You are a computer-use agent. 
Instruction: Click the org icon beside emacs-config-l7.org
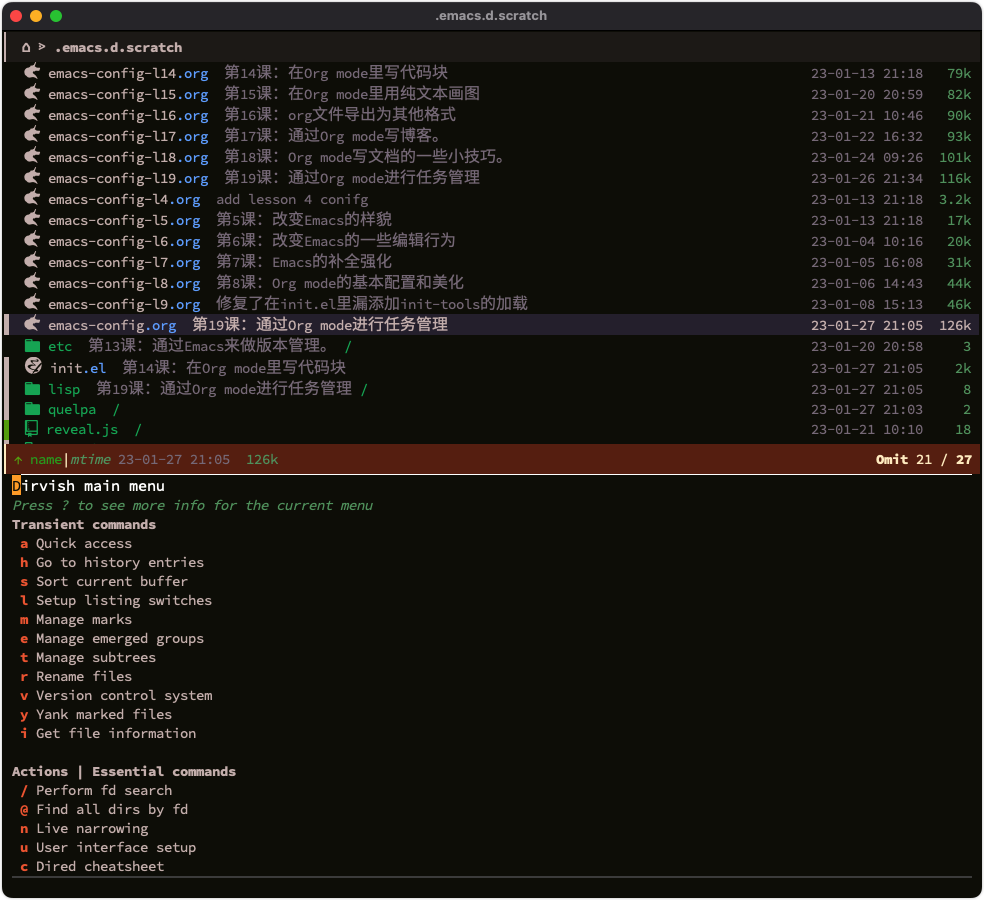pyautogui.click(x=31, y=261)
